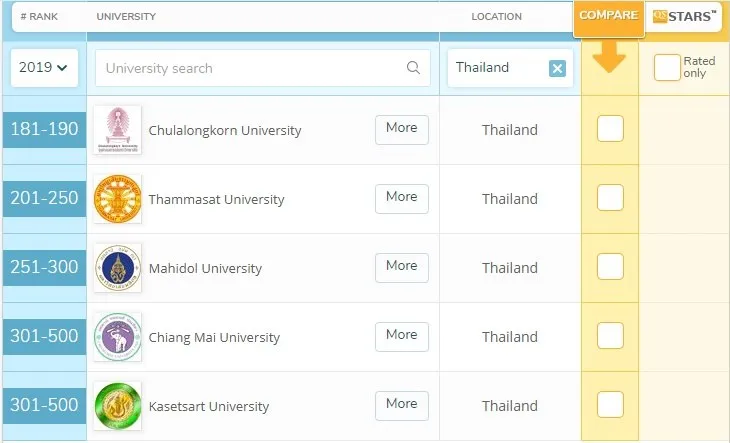The image size is (730, 443).
Task: Click More for Thammasat University
Action: click(401, 198)
